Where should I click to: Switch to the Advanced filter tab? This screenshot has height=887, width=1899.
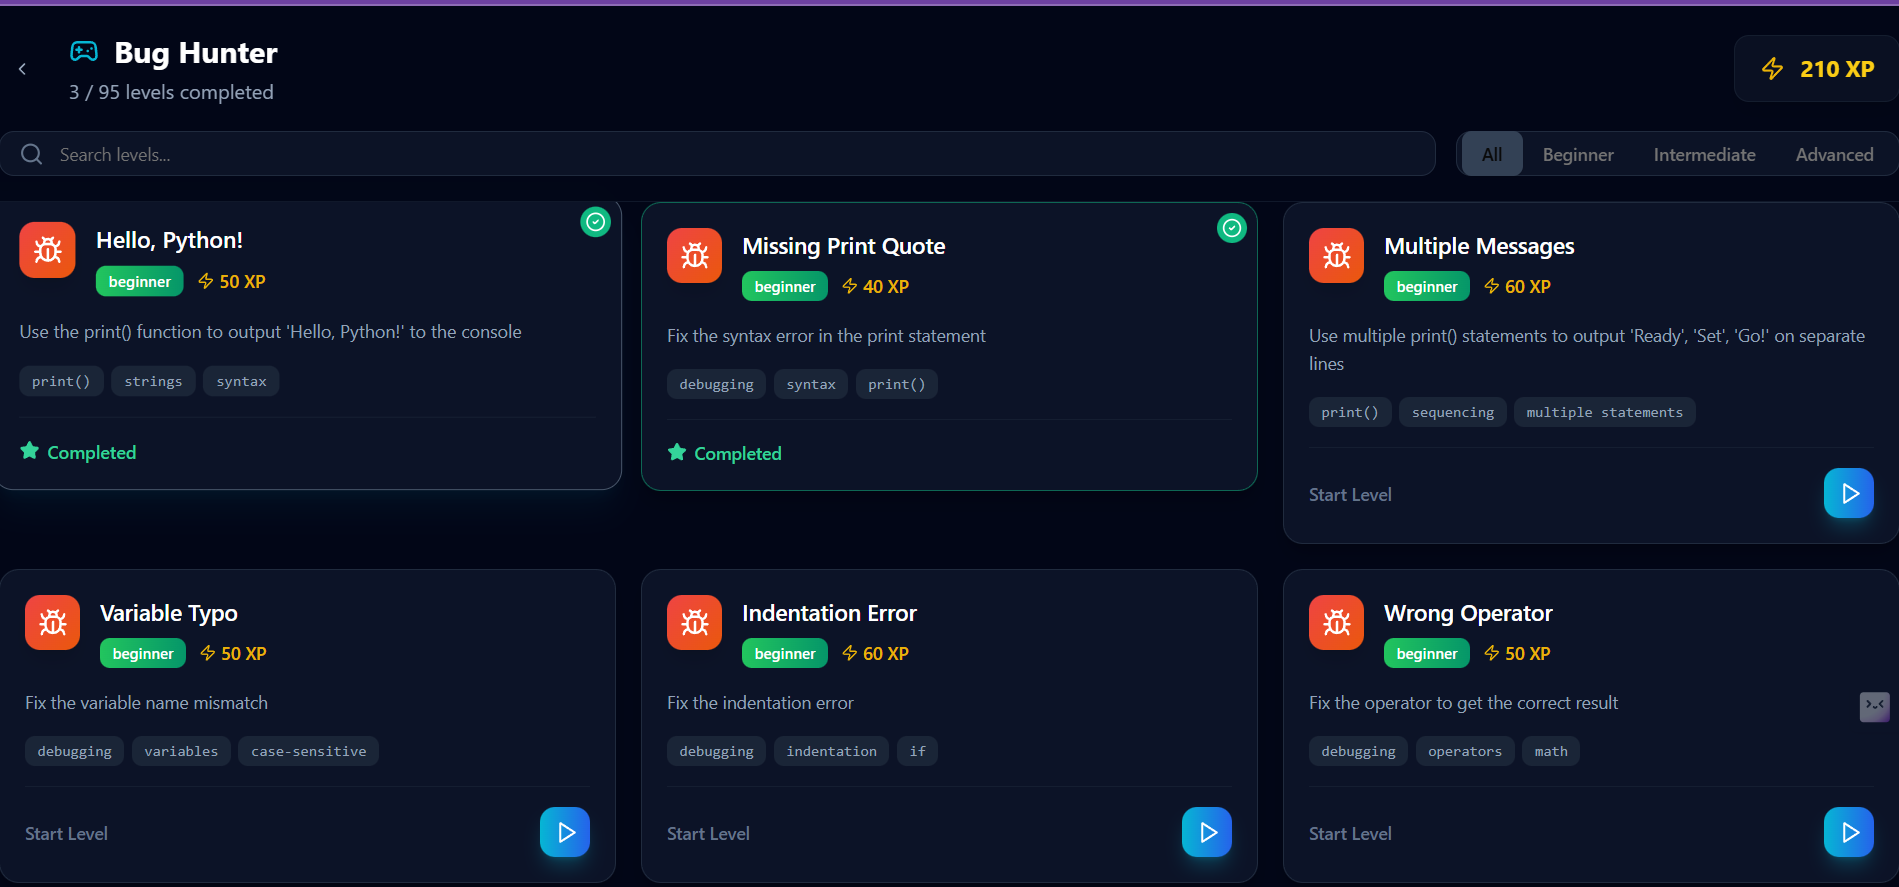tap(1834, 154)
